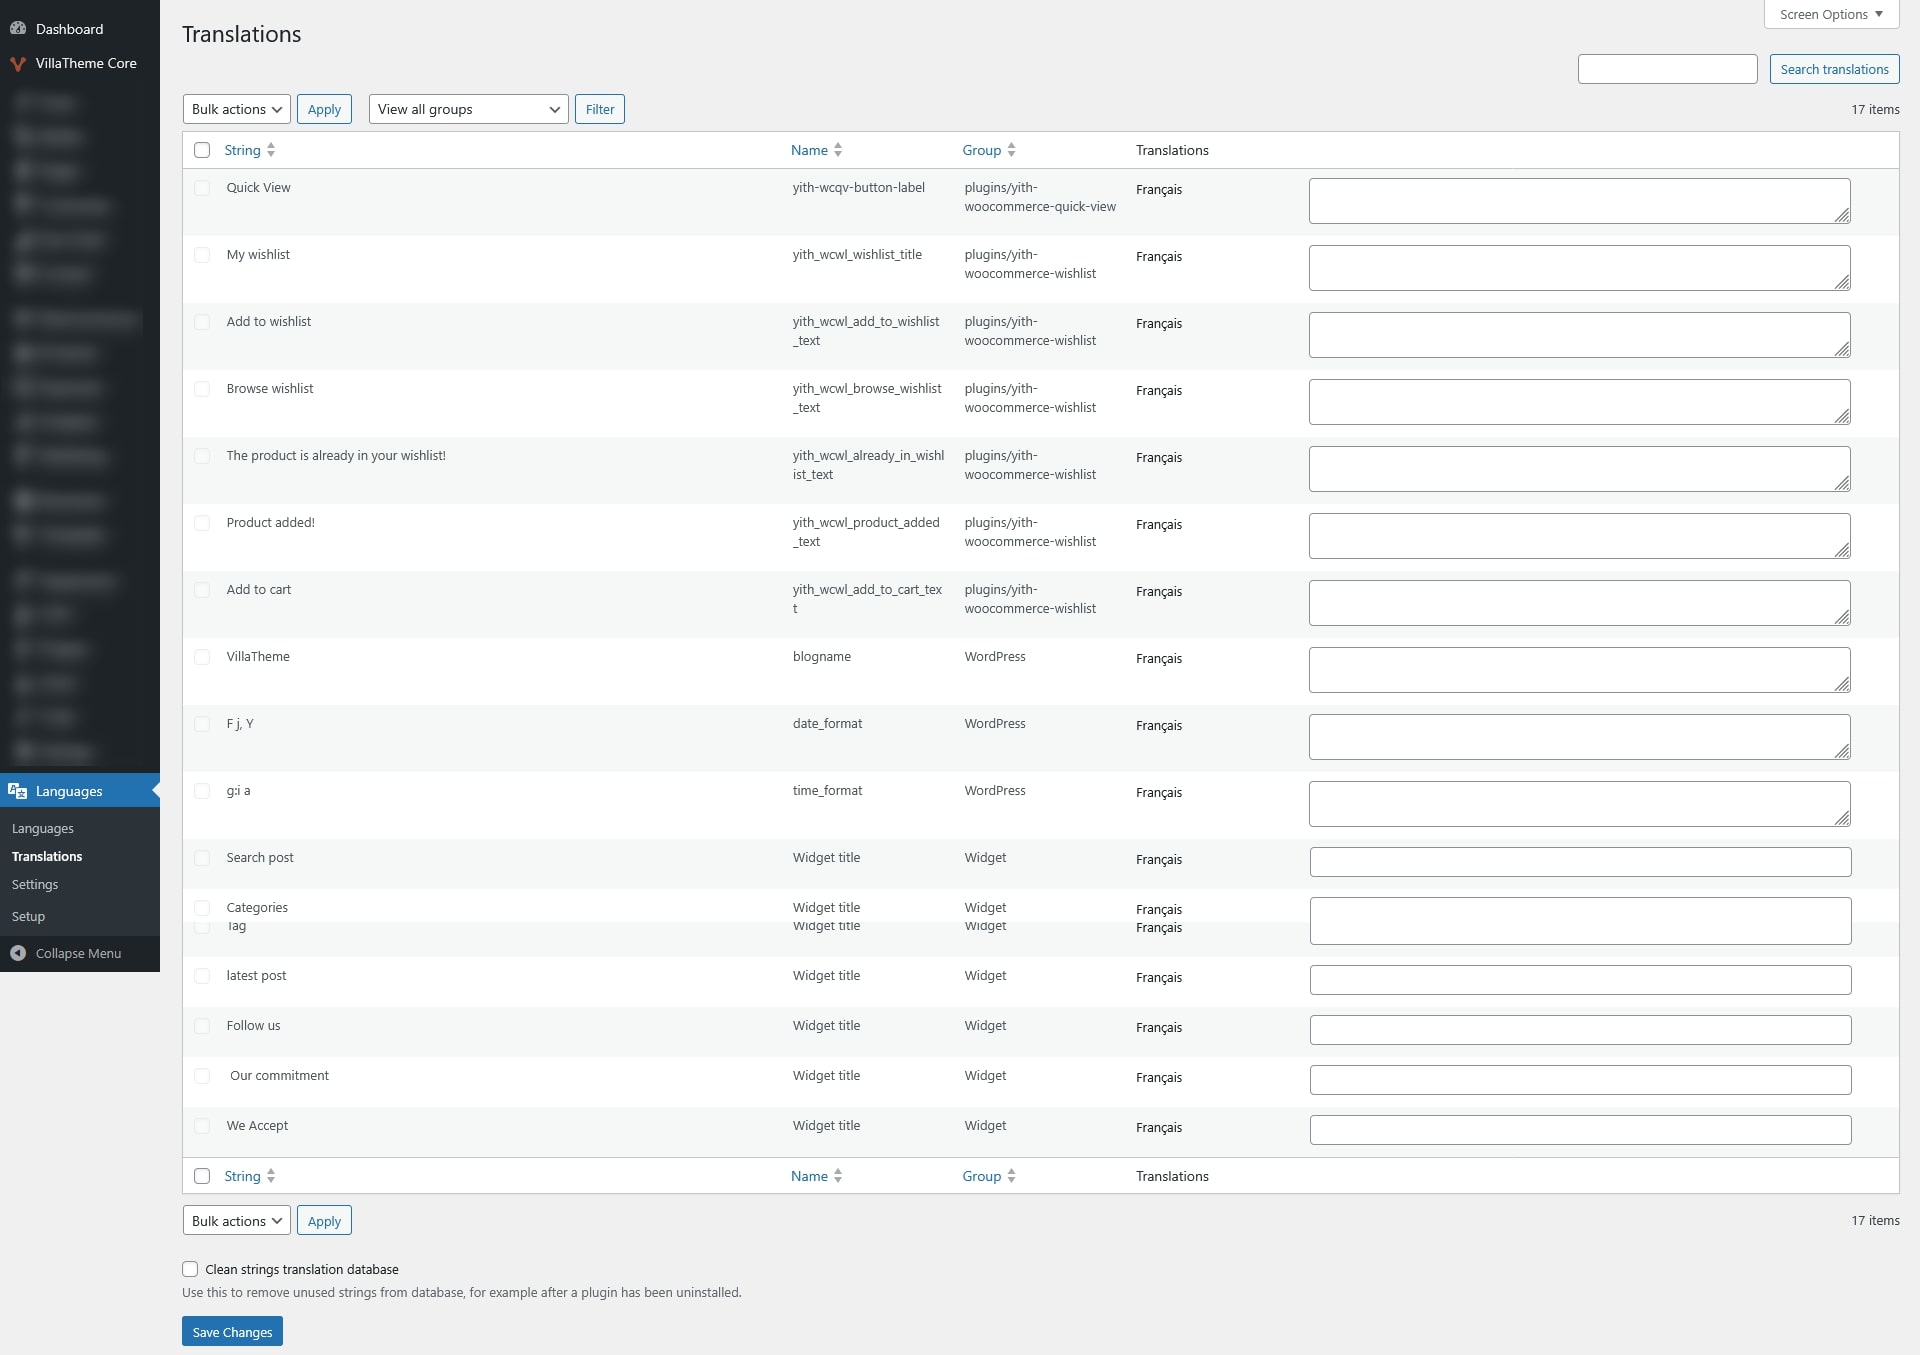Tick the checkbox for Quick View row

(202, 188)
